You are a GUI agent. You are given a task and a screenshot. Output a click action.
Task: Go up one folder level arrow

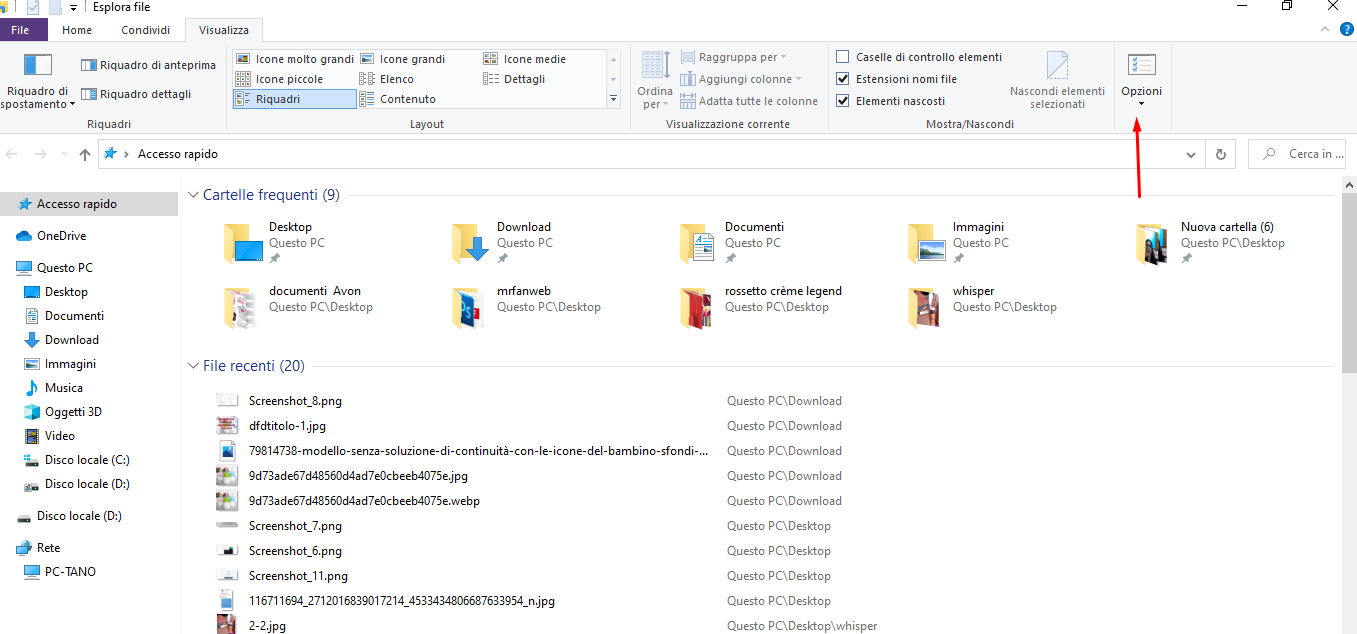tap(85, 154)
